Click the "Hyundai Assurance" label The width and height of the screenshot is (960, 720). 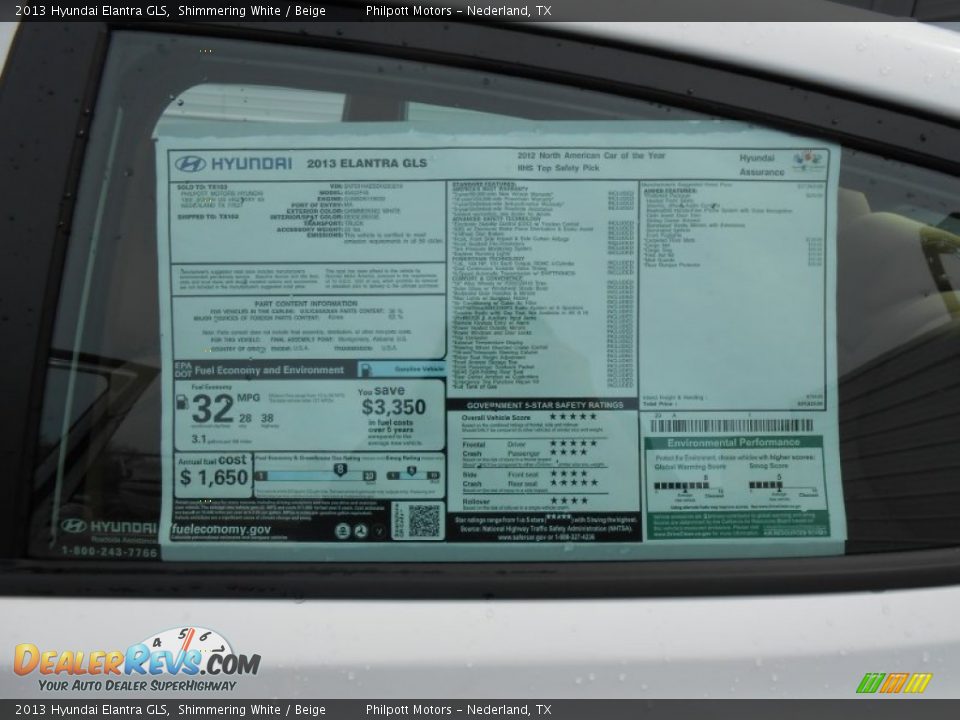(761, 165)
